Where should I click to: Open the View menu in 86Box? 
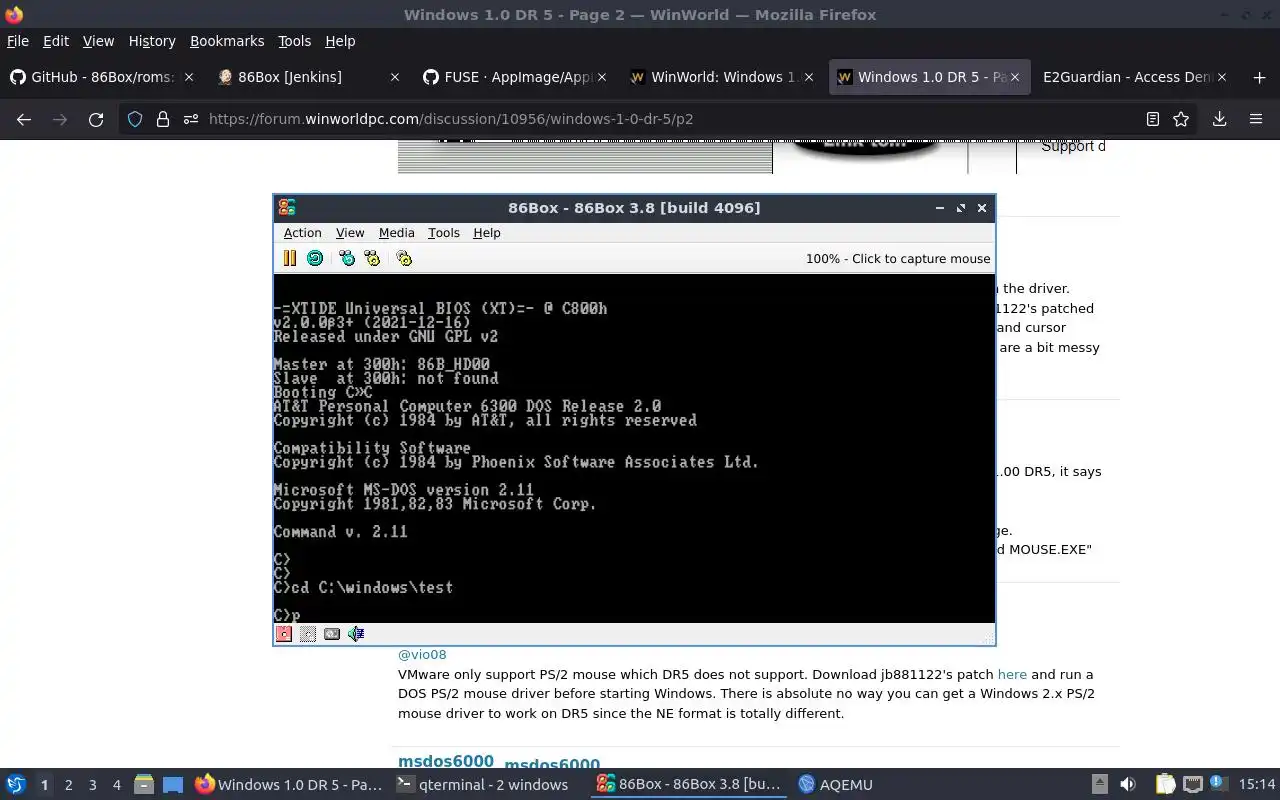350,232
